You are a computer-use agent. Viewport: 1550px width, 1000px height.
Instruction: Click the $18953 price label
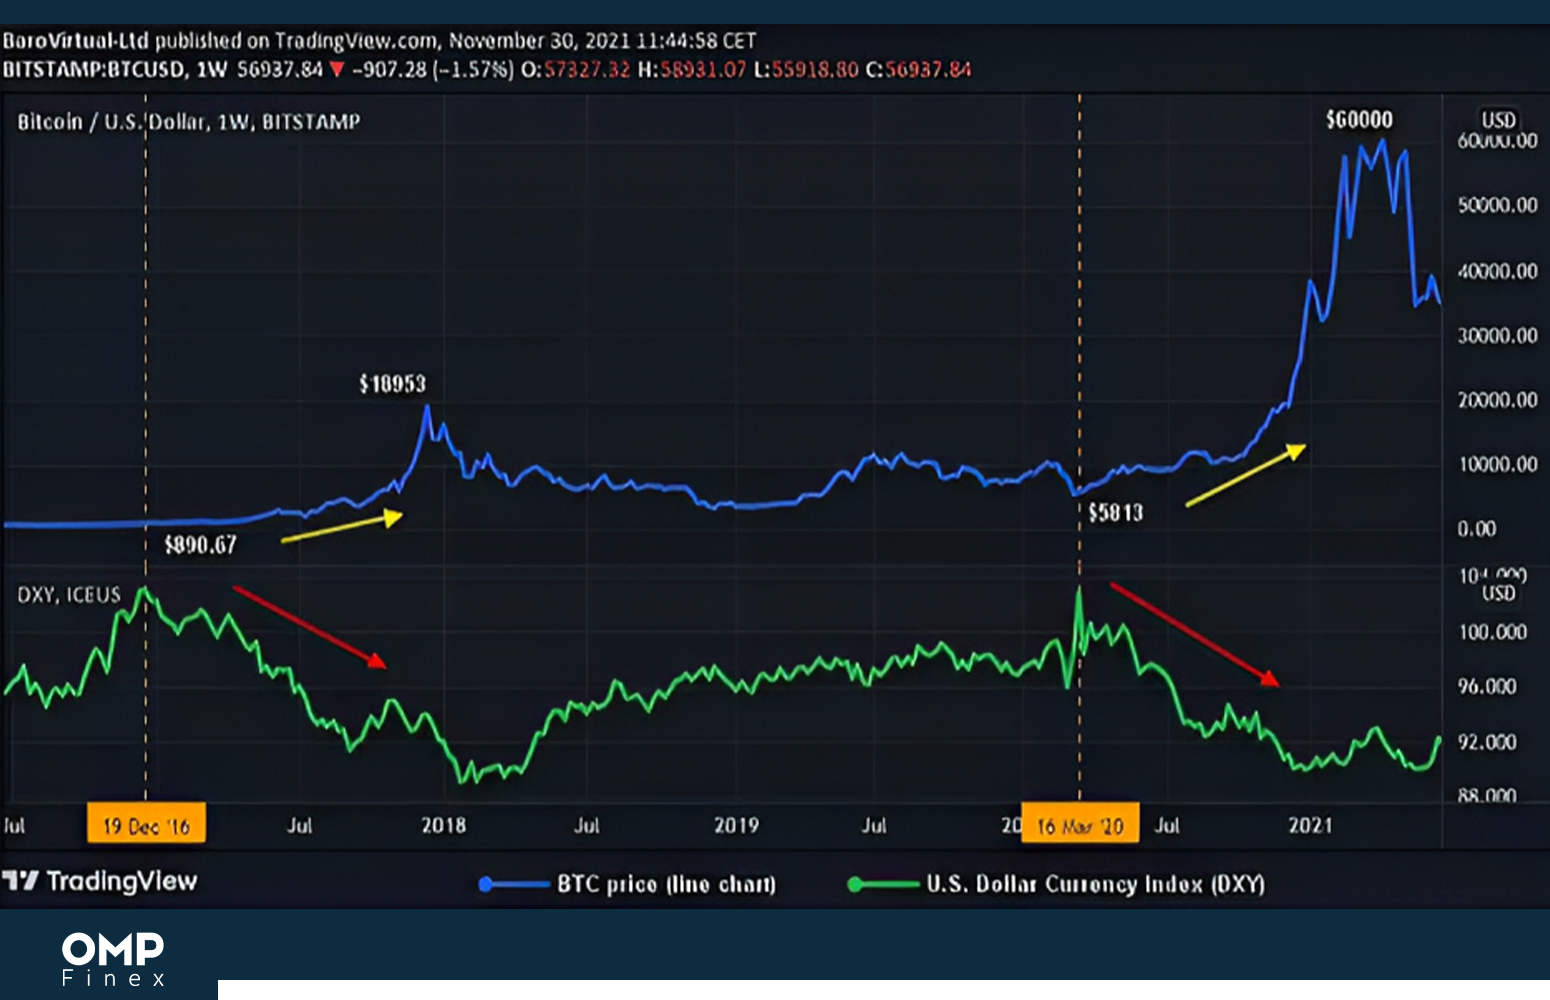coord(393,384)
